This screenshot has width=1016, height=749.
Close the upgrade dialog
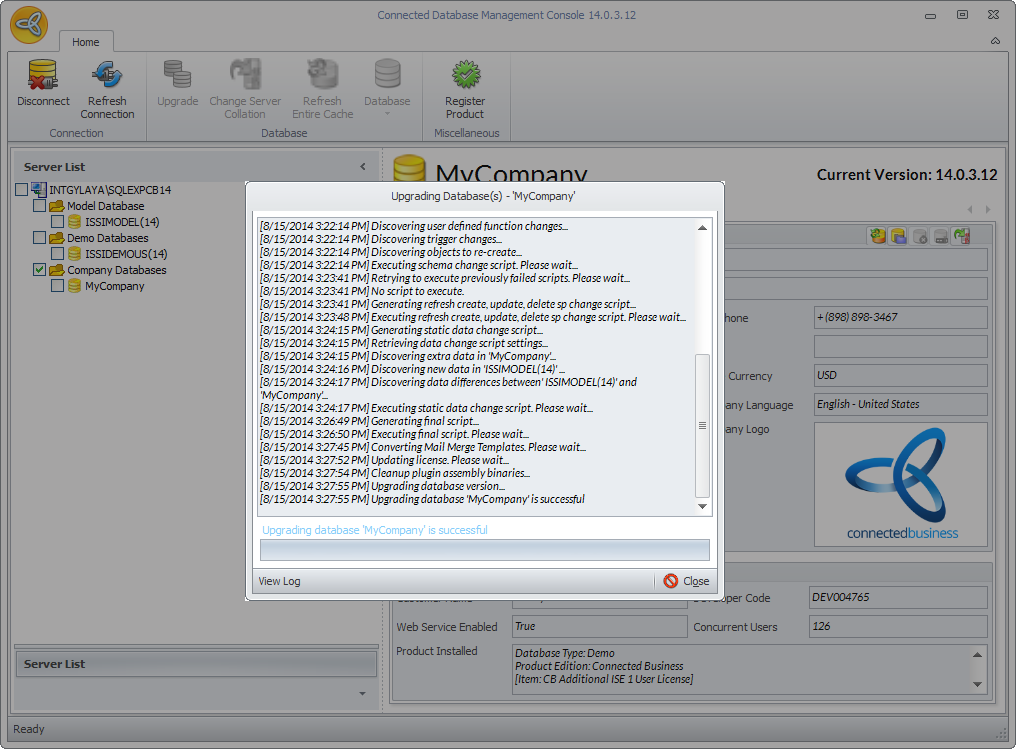(686, 581)
